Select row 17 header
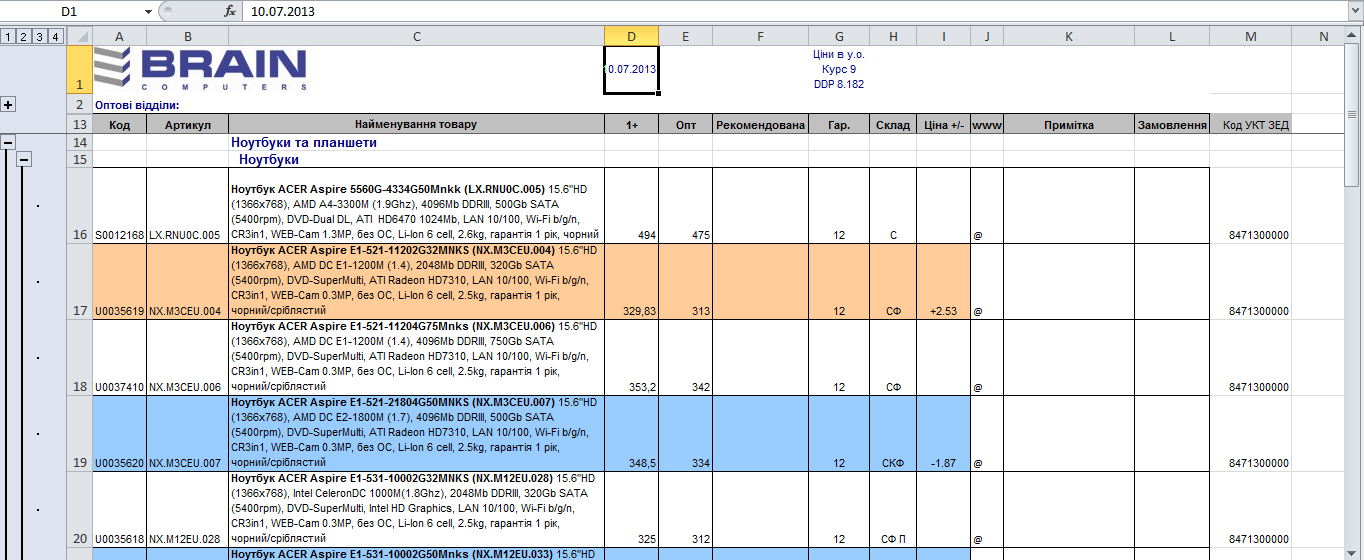 click(80, 282)
